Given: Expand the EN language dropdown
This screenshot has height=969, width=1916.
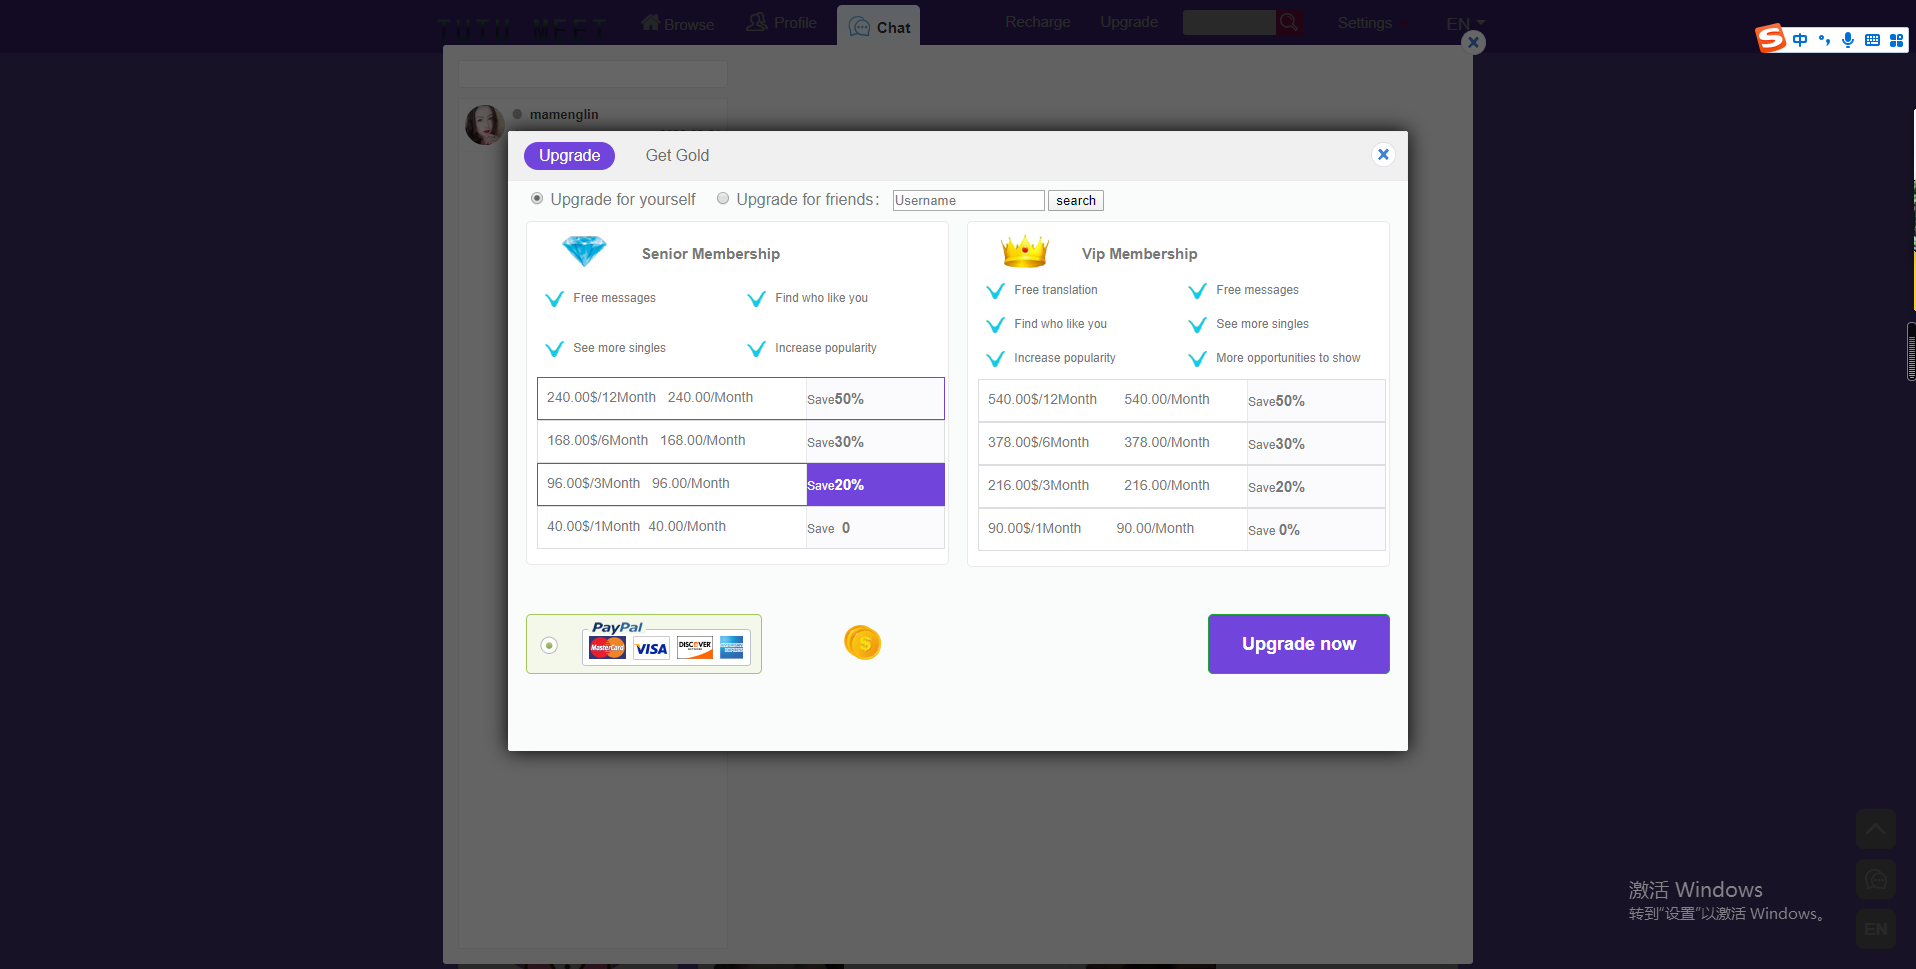Looking at the screenshot, I should click(x=1465, y=23).
